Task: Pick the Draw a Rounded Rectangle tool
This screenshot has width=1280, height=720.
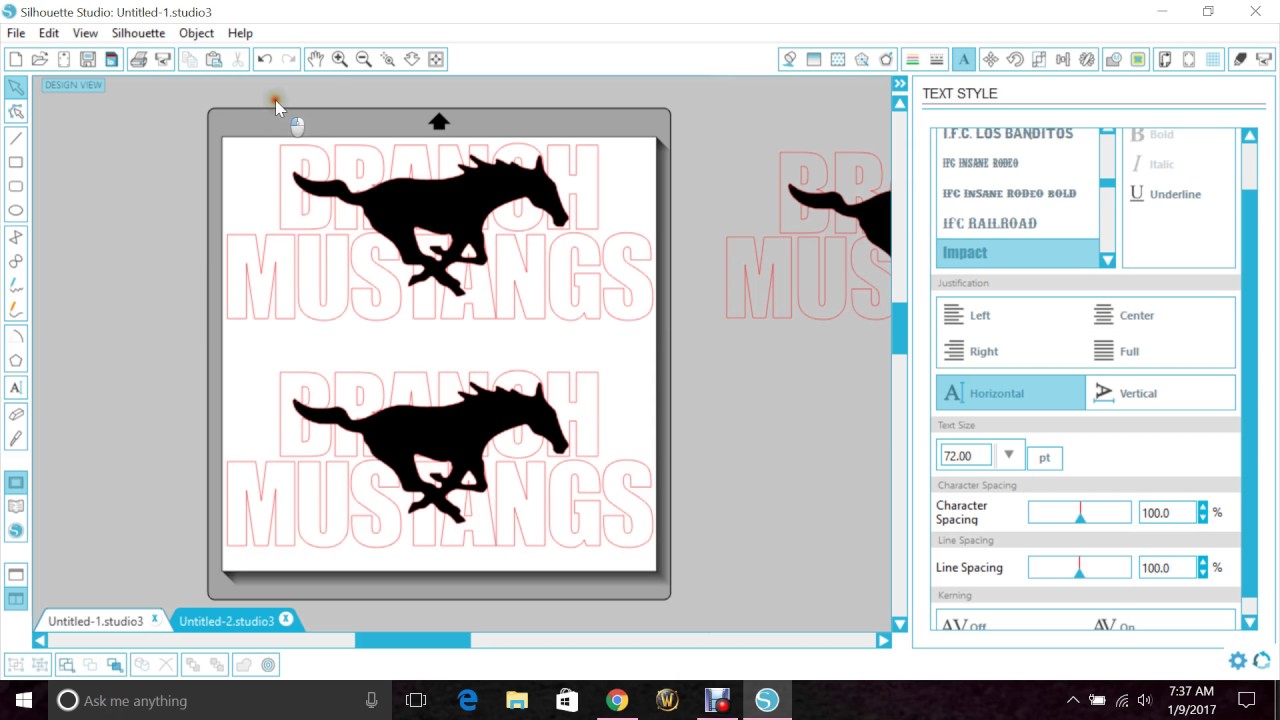Action: 16,186
